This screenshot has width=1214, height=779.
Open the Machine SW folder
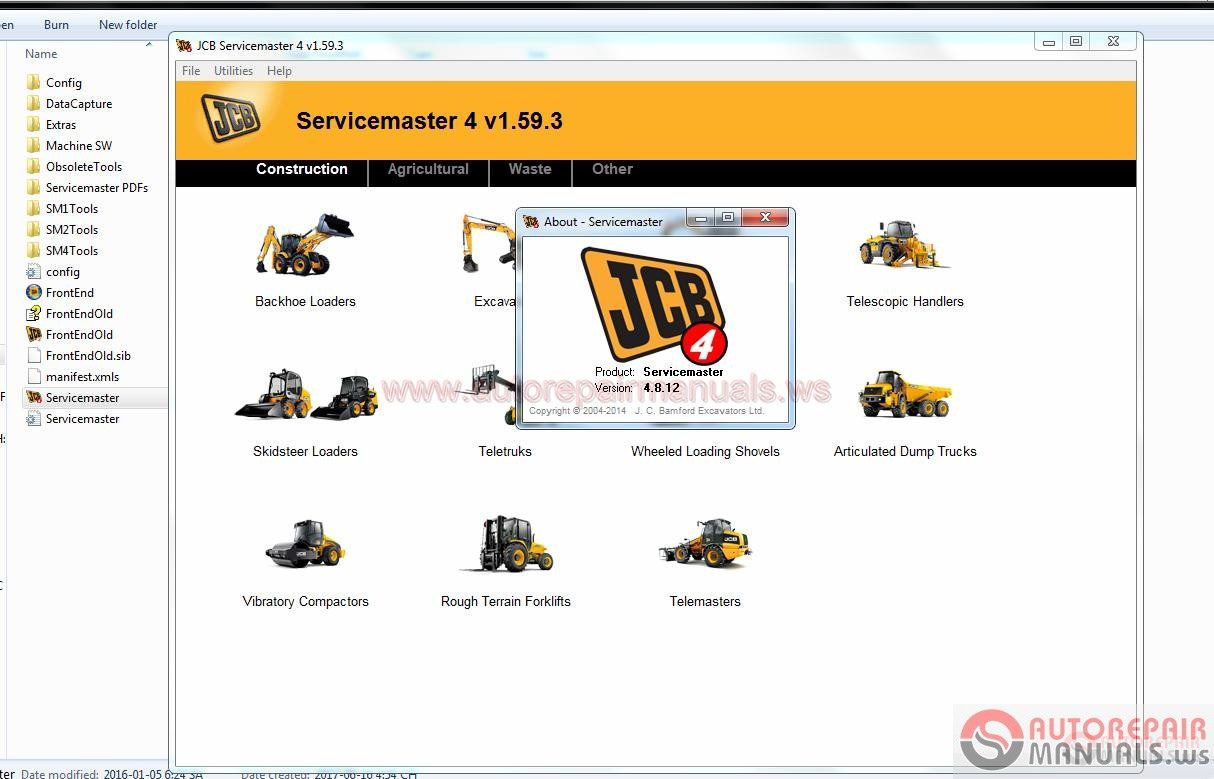(x=76, y=145)
